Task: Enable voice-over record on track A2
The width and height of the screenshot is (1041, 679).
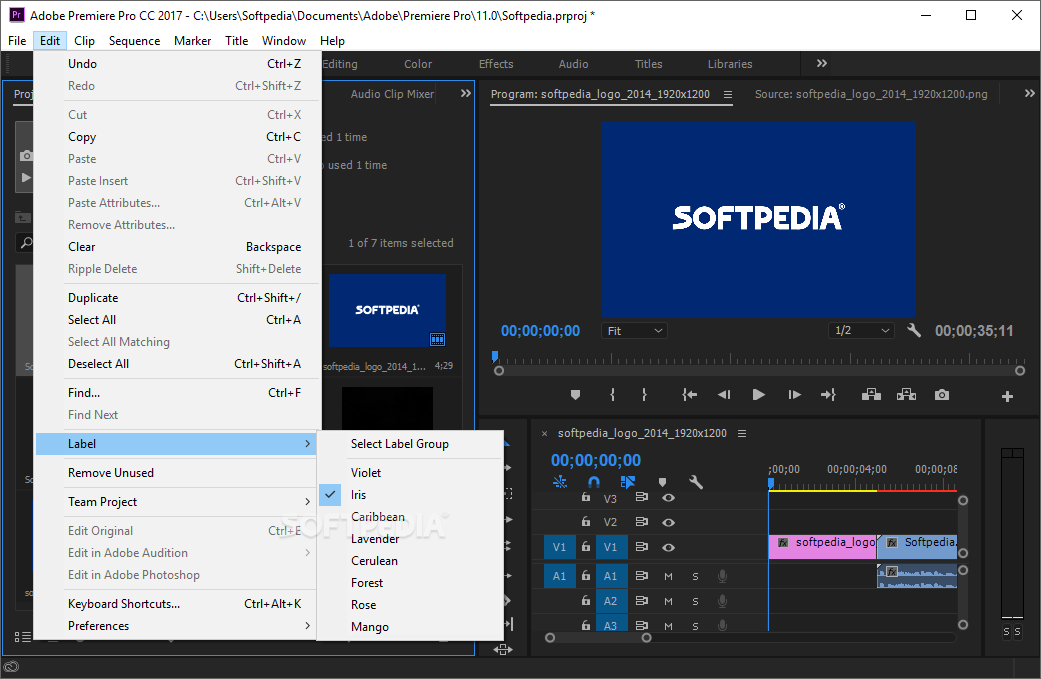Action: [x=722, y=601]
